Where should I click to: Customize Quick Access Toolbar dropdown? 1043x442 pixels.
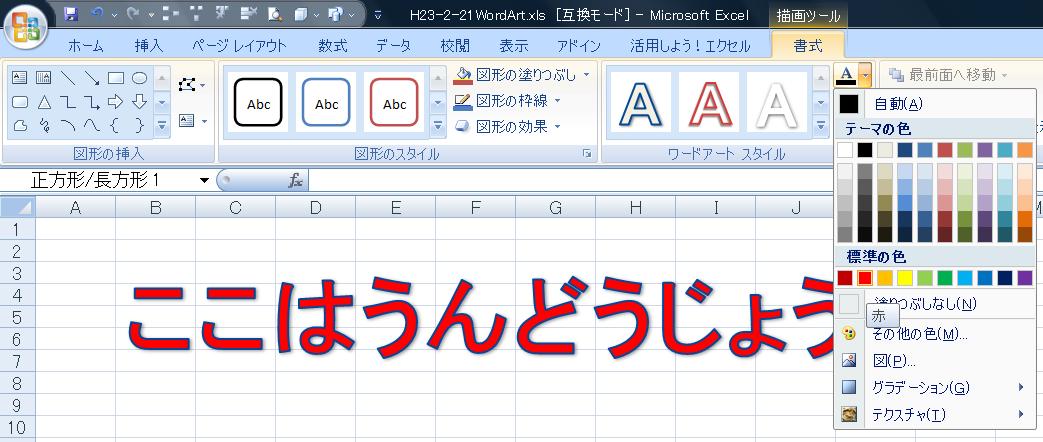coord(378,15)
